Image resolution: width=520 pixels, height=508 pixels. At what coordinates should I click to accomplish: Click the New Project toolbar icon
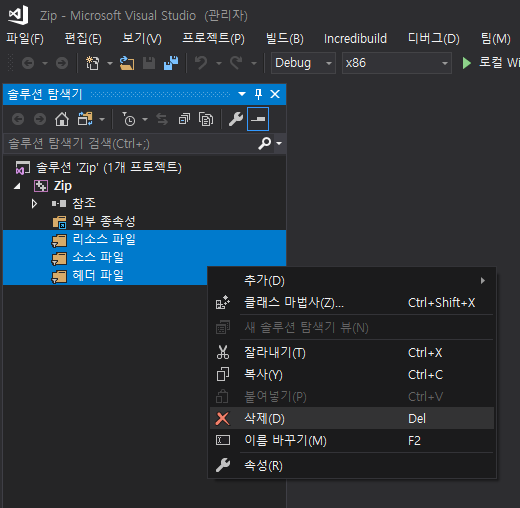[x=93, y=63]
